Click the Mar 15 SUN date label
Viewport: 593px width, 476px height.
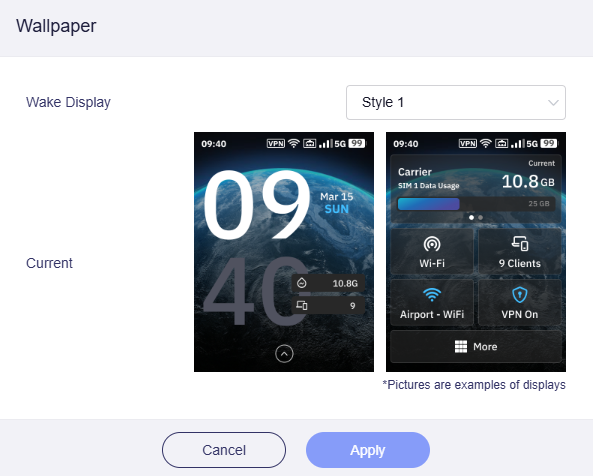(x=336, y=203)
